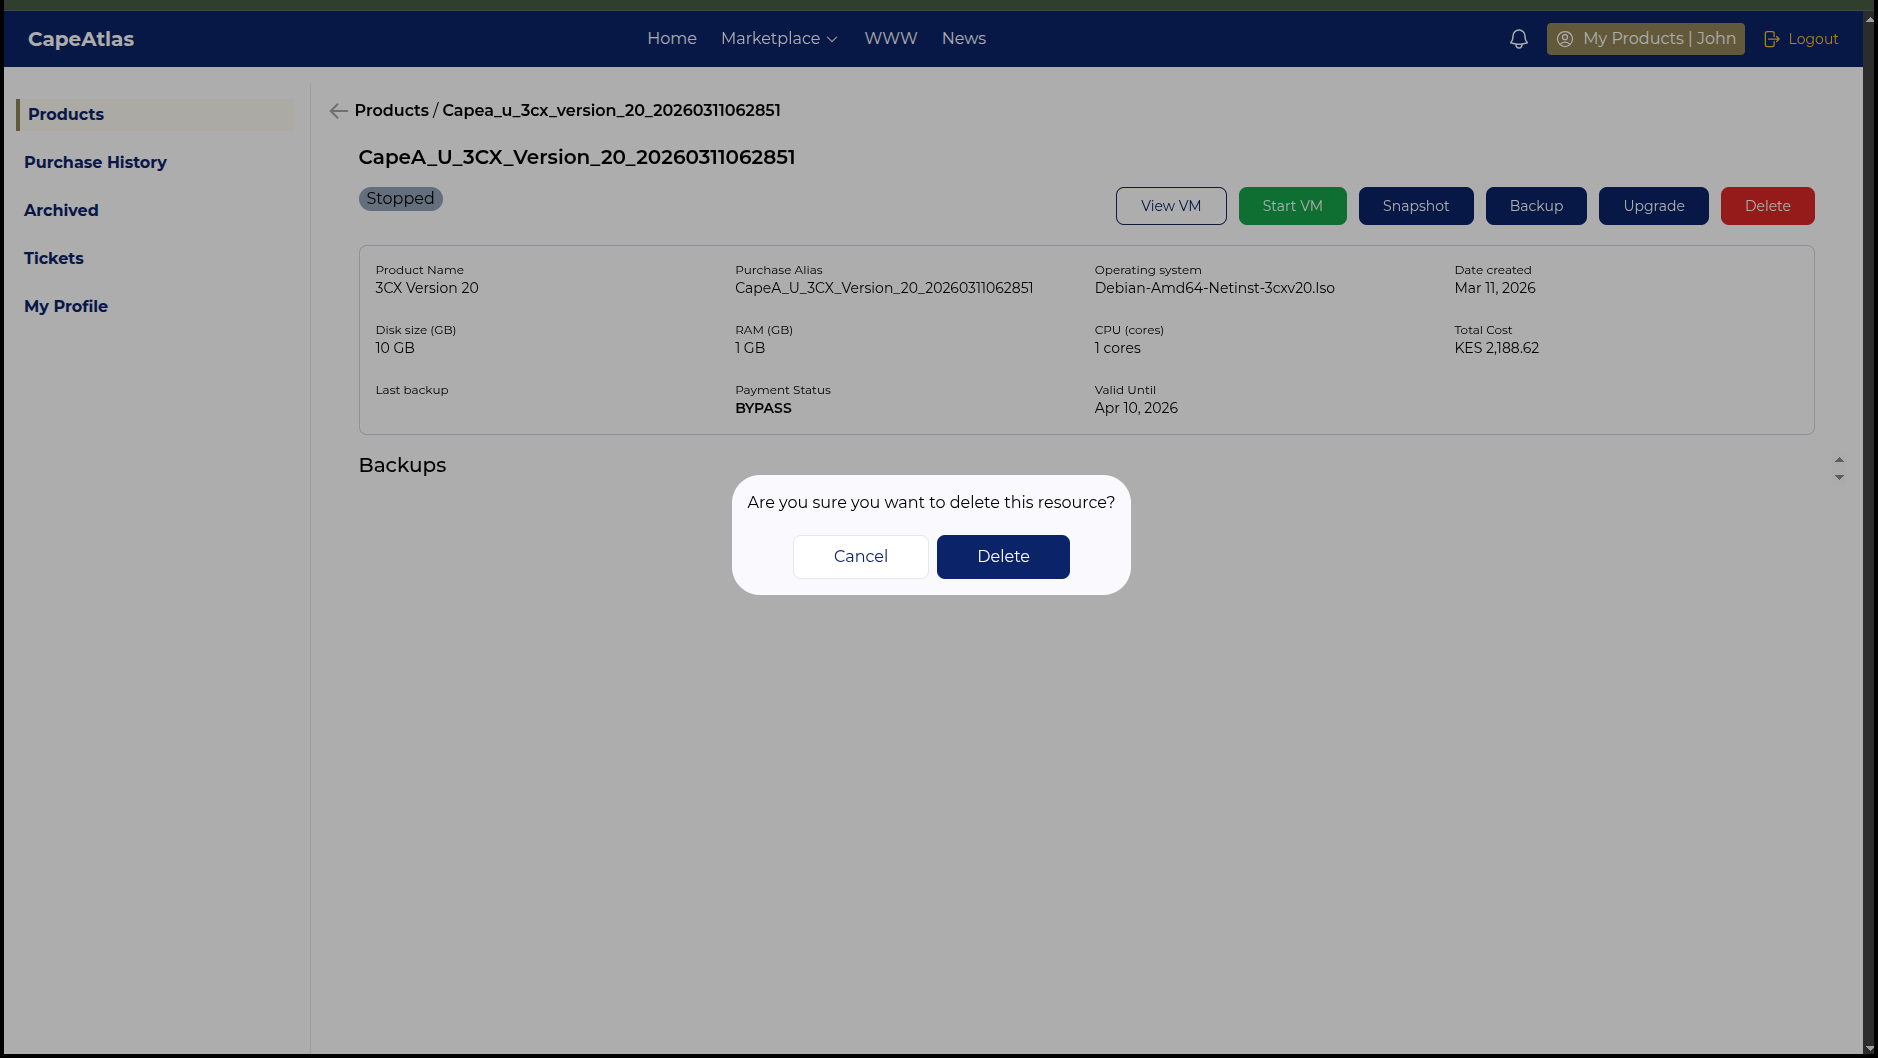Open Tickets in the sidebar

coord(54,258)
